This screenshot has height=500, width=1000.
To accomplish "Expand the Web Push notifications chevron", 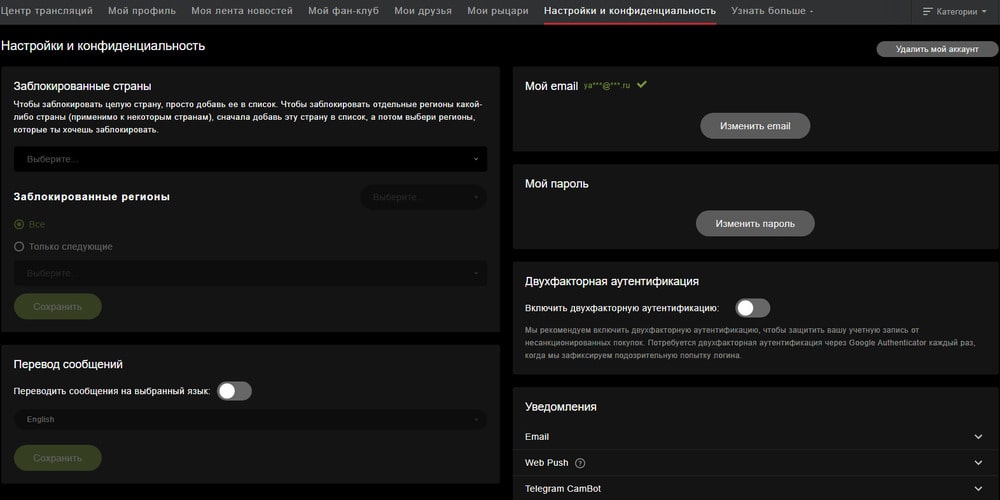I will pos(977,463).
